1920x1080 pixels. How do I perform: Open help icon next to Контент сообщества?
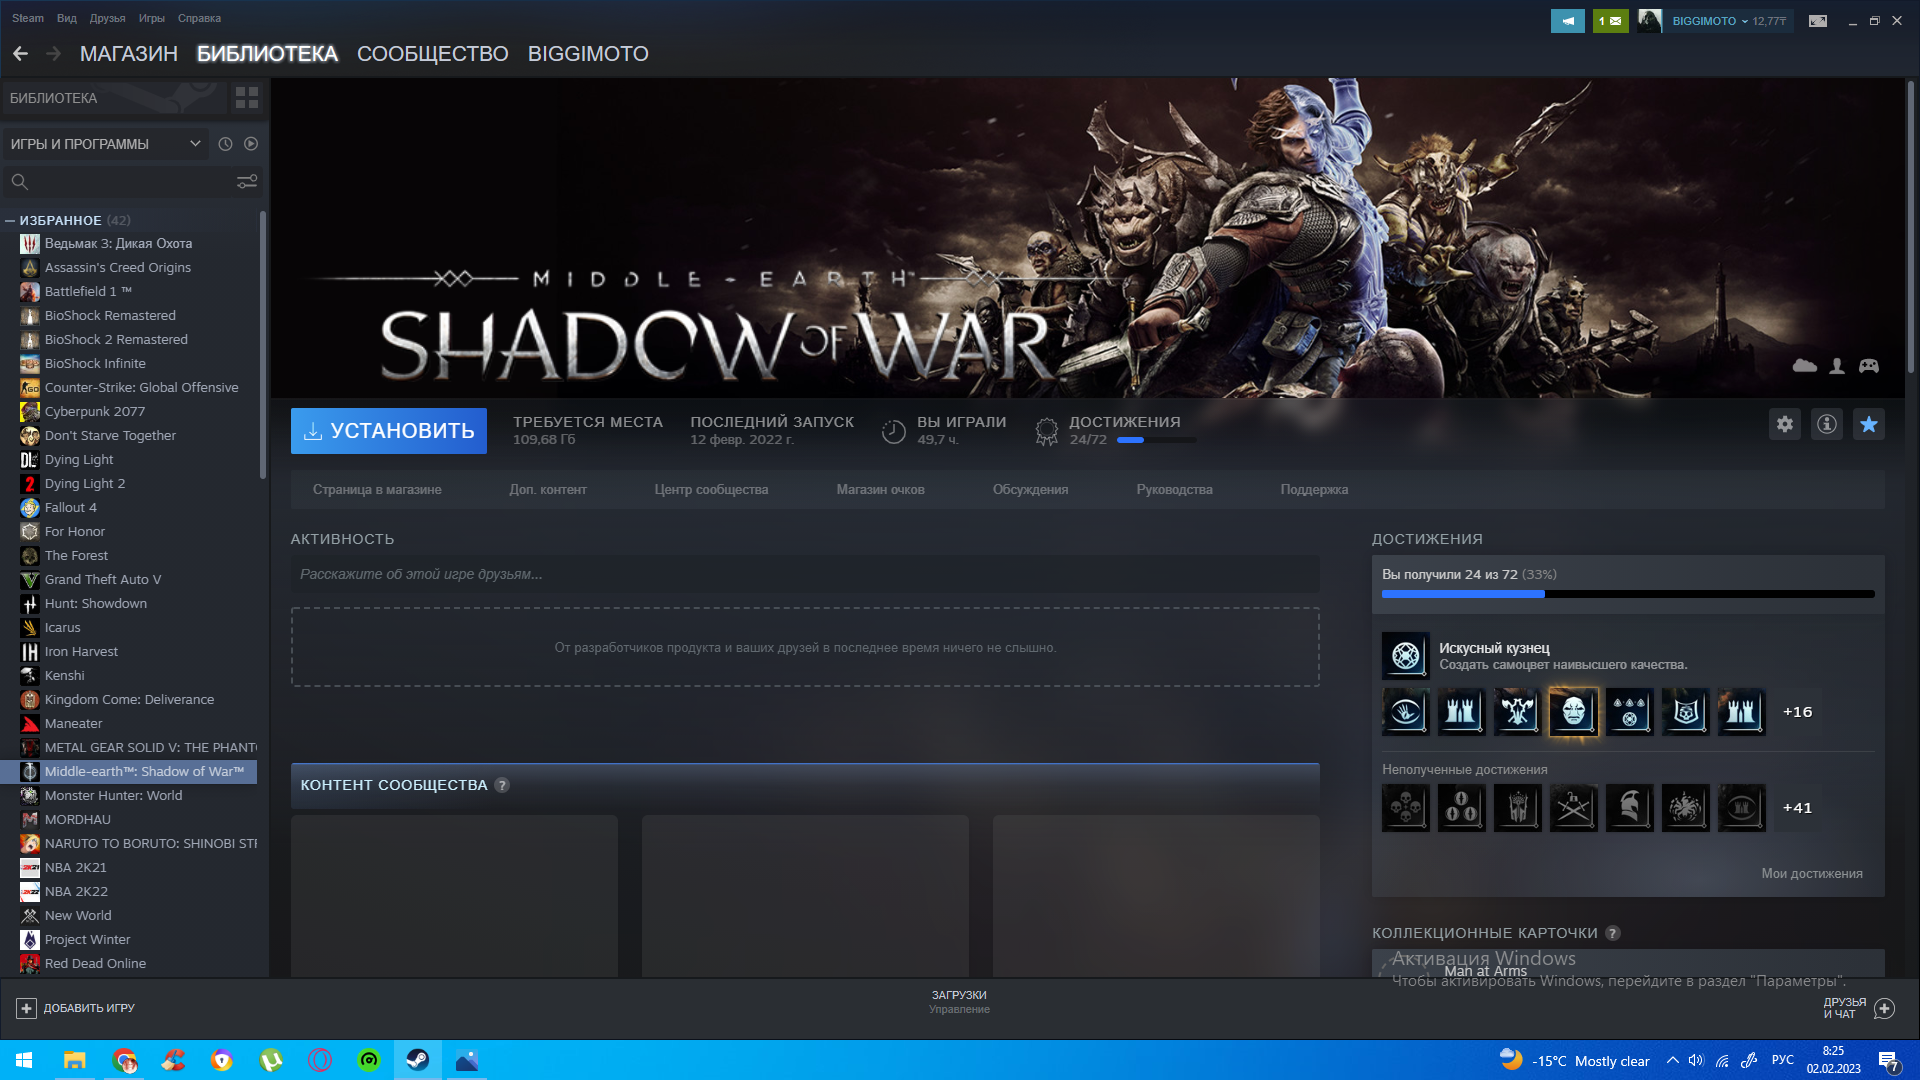[x=502, y=786]
